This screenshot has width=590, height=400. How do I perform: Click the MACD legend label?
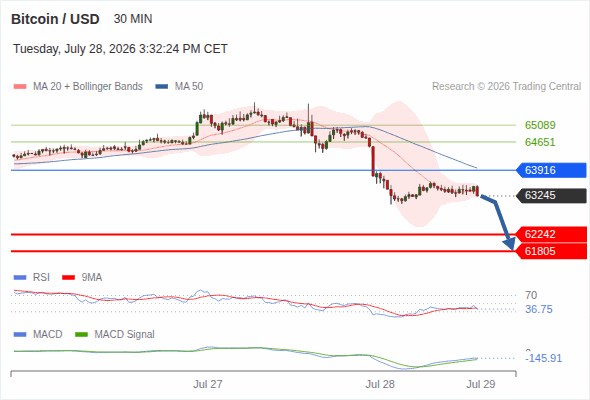point(48,334)
